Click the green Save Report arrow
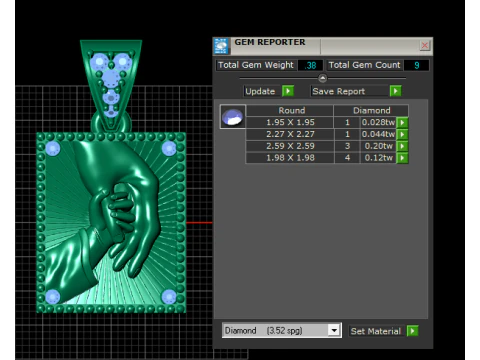 (395, 91)
